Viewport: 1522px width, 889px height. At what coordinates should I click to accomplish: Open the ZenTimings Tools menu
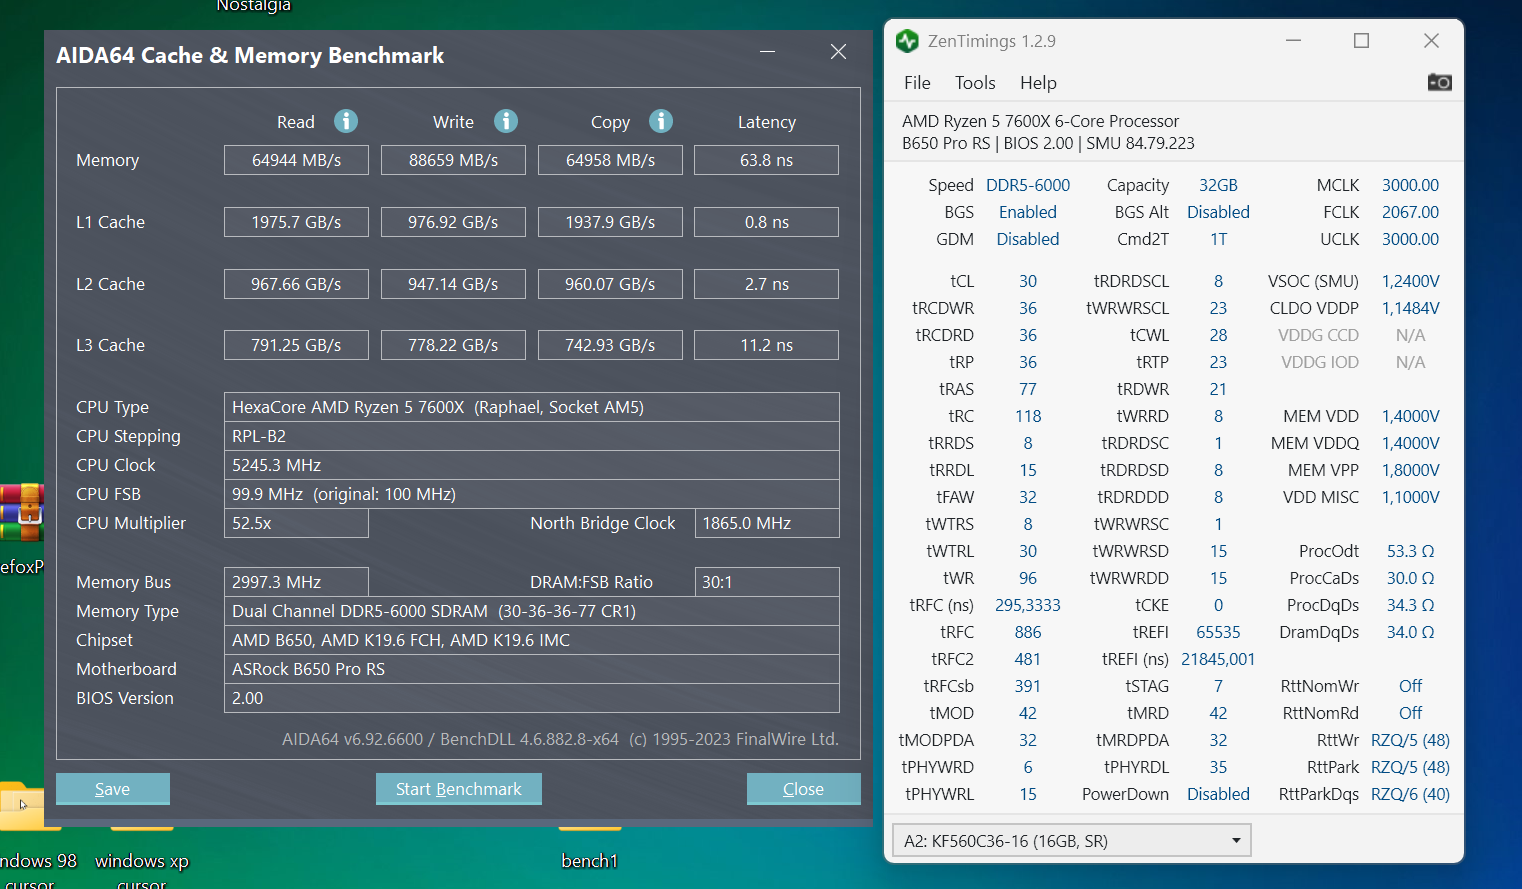tap(975, 83)
